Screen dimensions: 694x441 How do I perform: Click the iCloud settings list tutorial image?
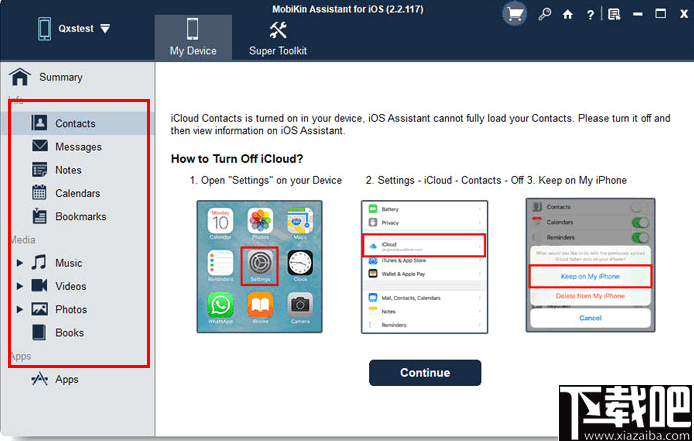click(x=424, y=267)
